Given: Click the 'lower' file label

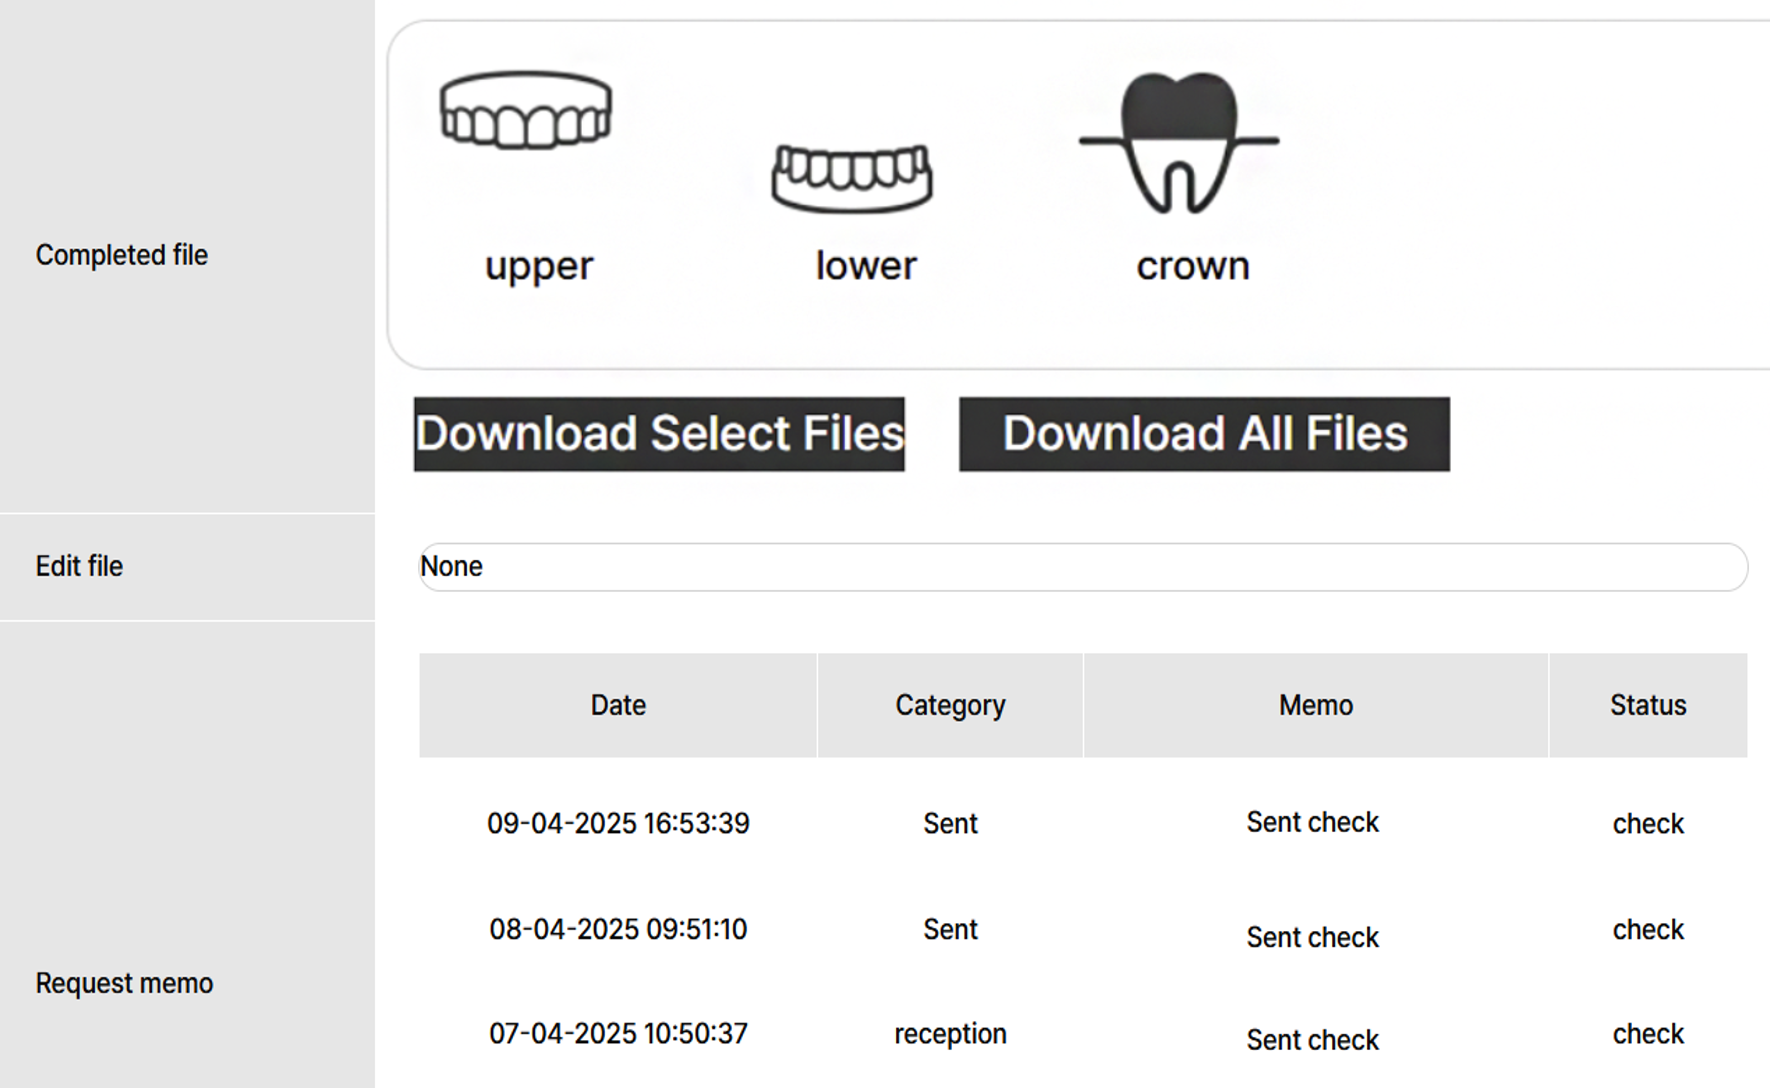Looking at the screenshot, I should 865,266.
